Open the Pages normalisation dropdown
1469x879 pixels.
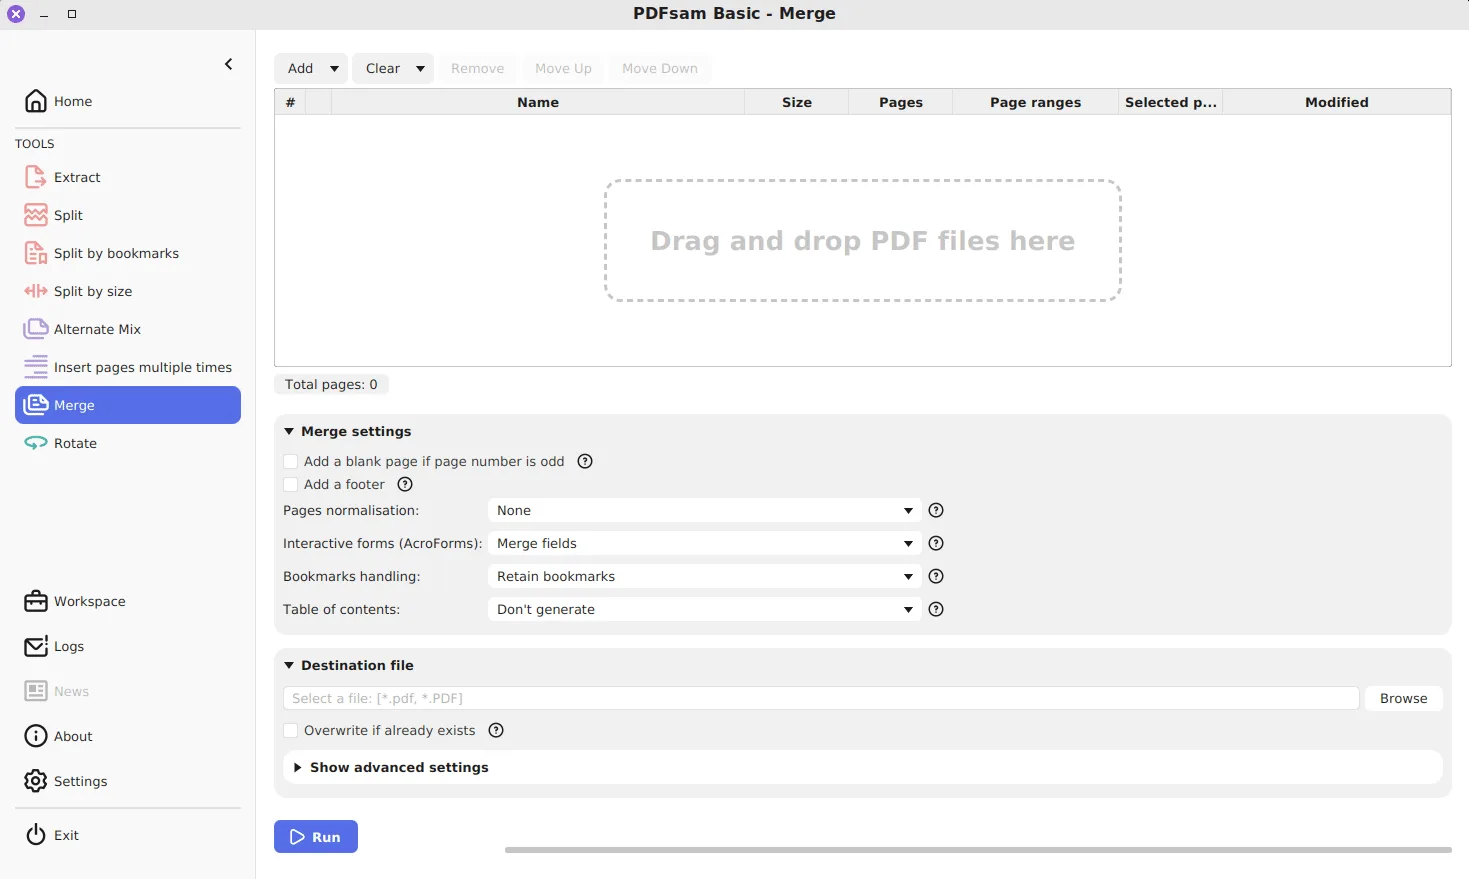coord(705,510)
